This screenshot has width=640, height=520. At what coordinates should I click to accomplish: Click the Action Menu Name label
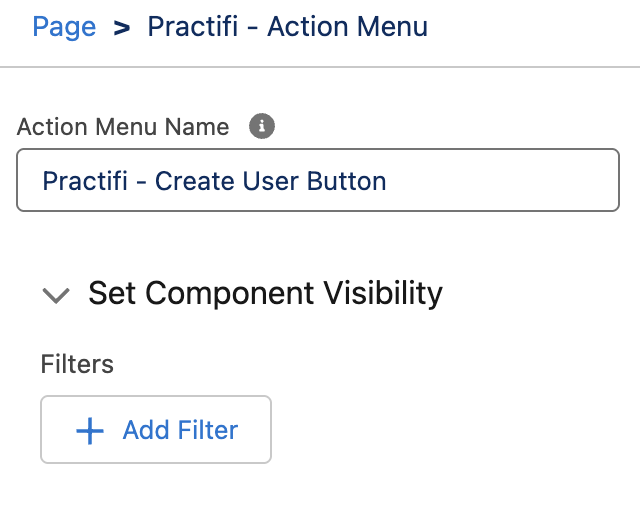[123, 127]
